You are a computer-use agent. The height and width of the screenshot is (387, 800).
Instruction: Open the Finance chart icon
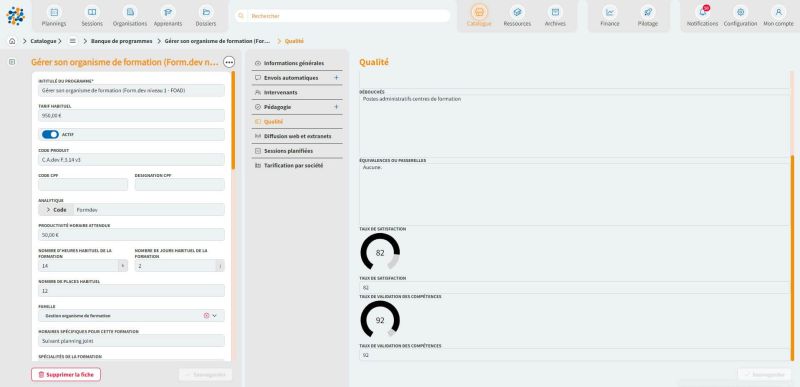click(610, 12)
